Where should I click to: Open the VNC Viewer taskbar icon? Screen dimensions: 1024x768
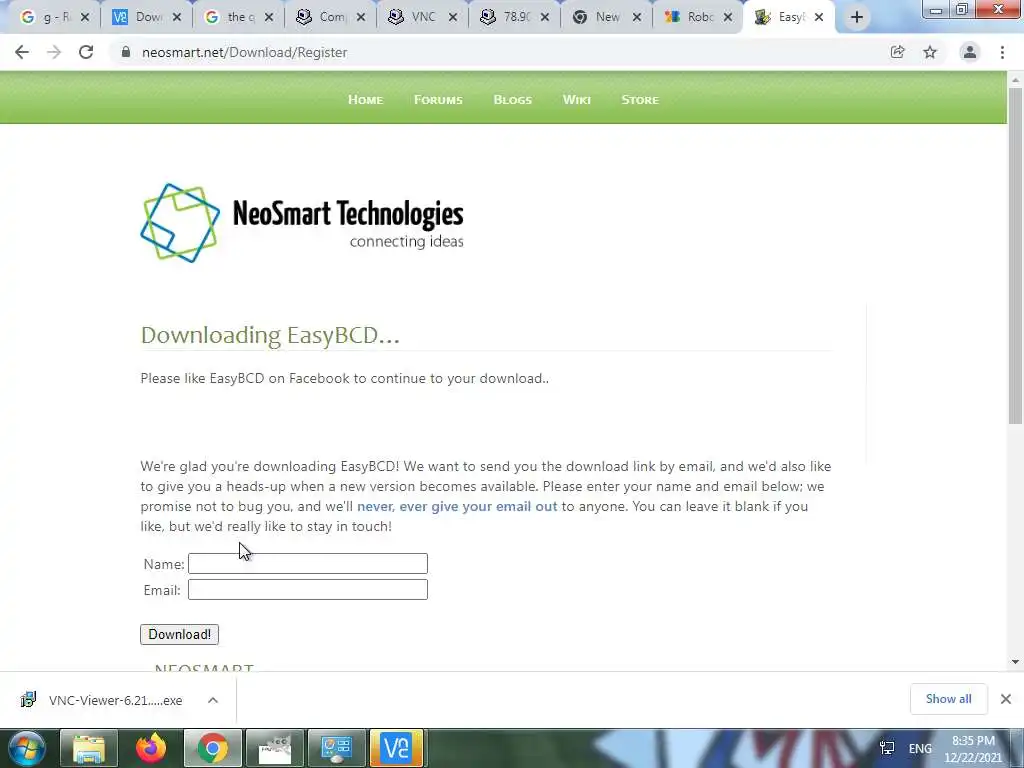click(397, 748)
